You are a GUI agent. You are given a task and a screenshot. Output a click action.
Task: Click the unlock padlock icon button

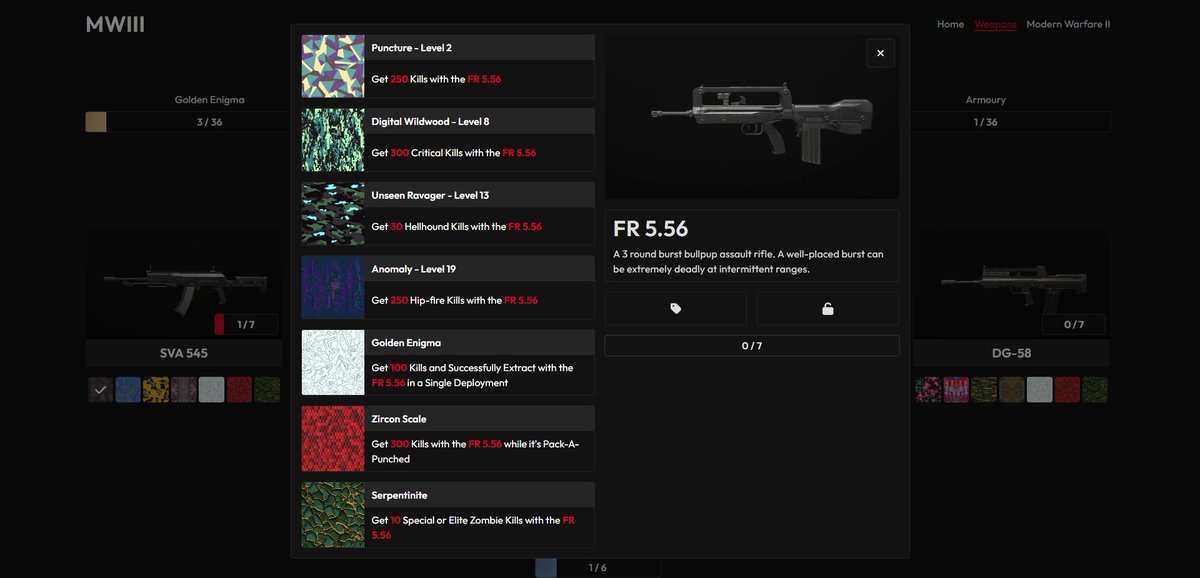[x=828, y=309]
